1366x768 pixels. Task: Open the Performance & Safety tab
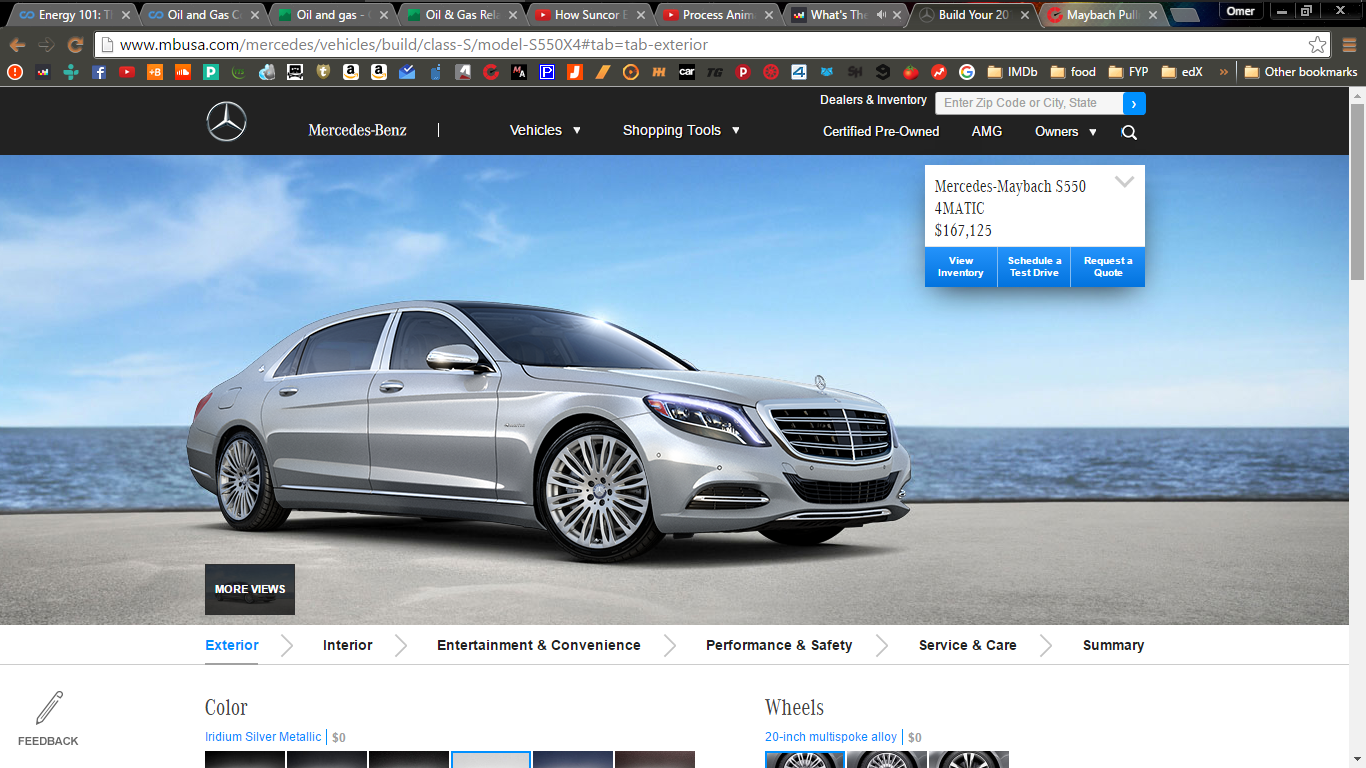pos(779,645)
